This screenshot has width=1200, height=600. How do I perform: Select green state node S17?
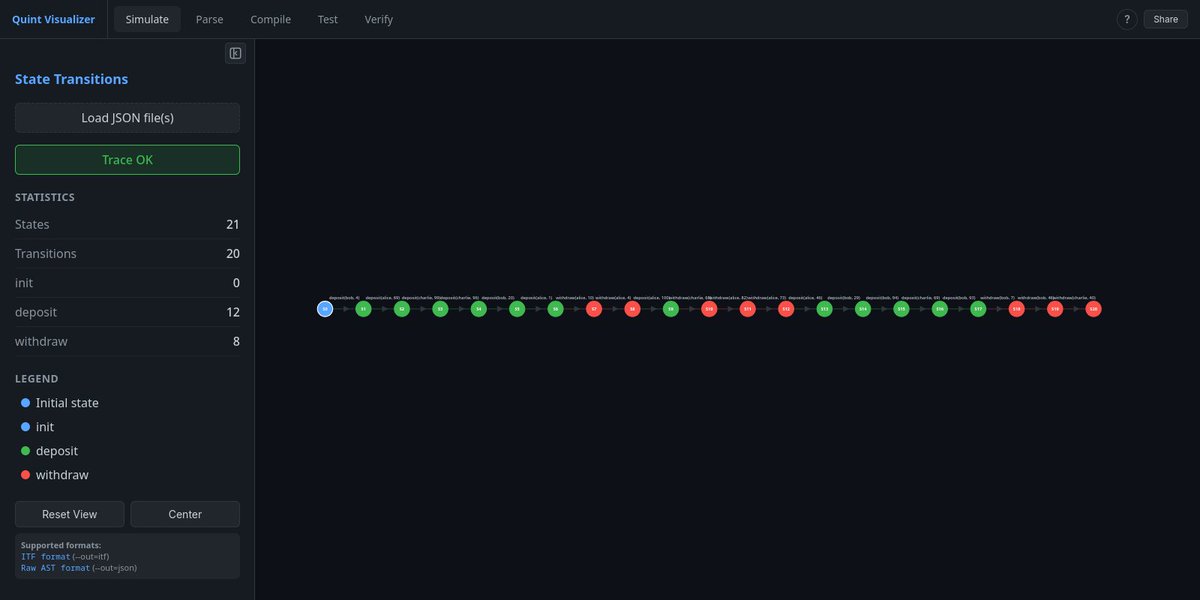(x=978, y=309)
